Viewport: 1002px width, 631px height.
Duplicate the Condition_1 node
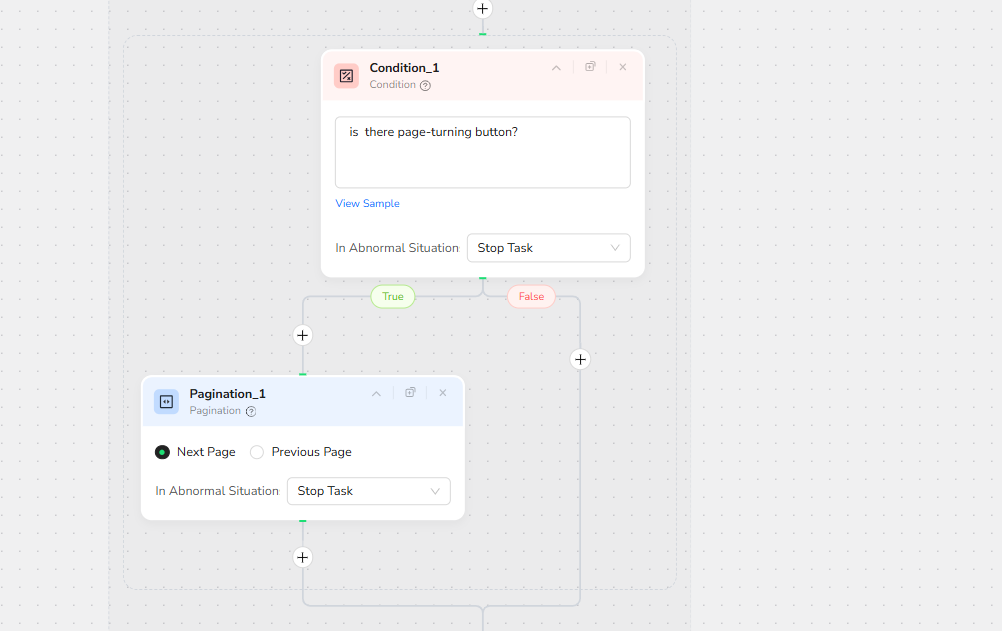pyautogui.click(x=590, y=67)
